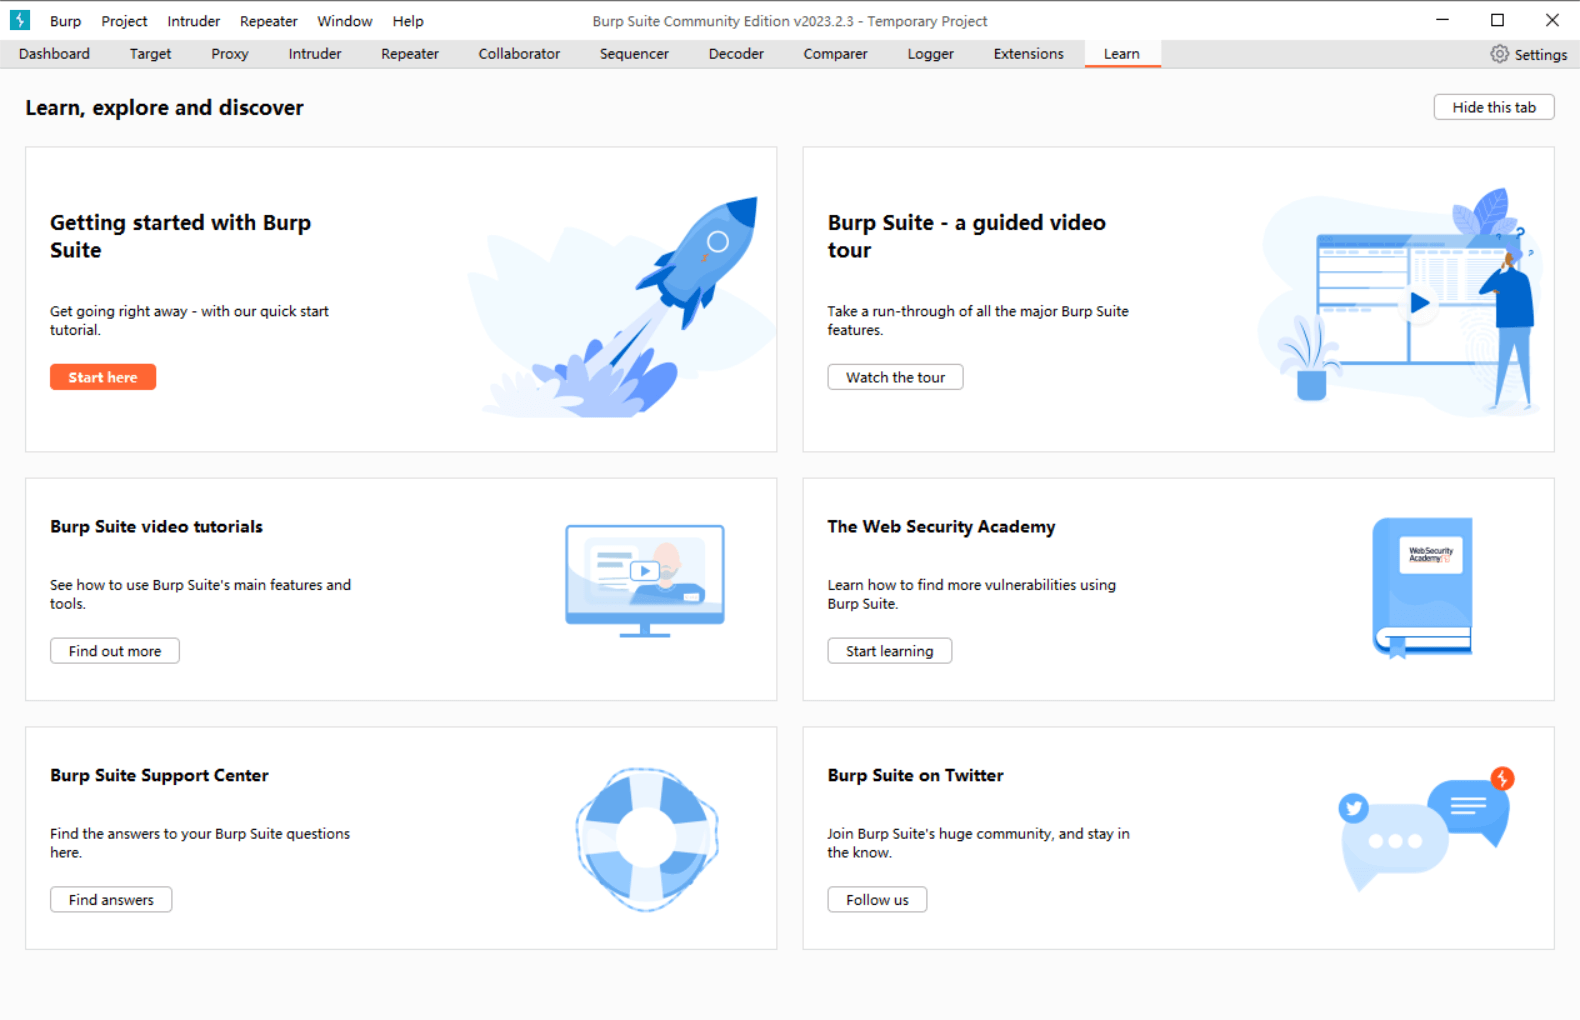This screenshot has width=1580, height=1020.
Task: Click the window title text Burp Suite Community Edition
Action: pyautogui.click(x=790, y=21)
